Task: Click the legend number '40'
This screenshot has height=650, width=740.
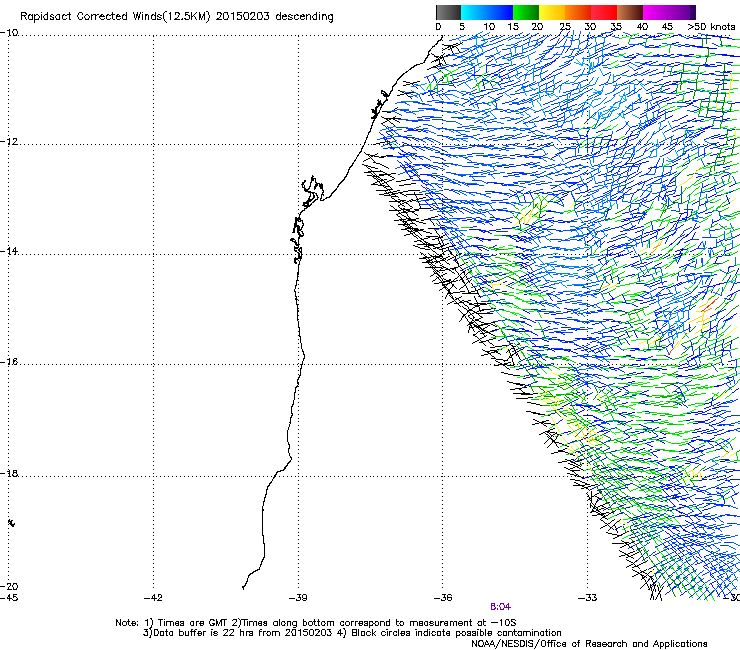Action: [x=642, y=27]
